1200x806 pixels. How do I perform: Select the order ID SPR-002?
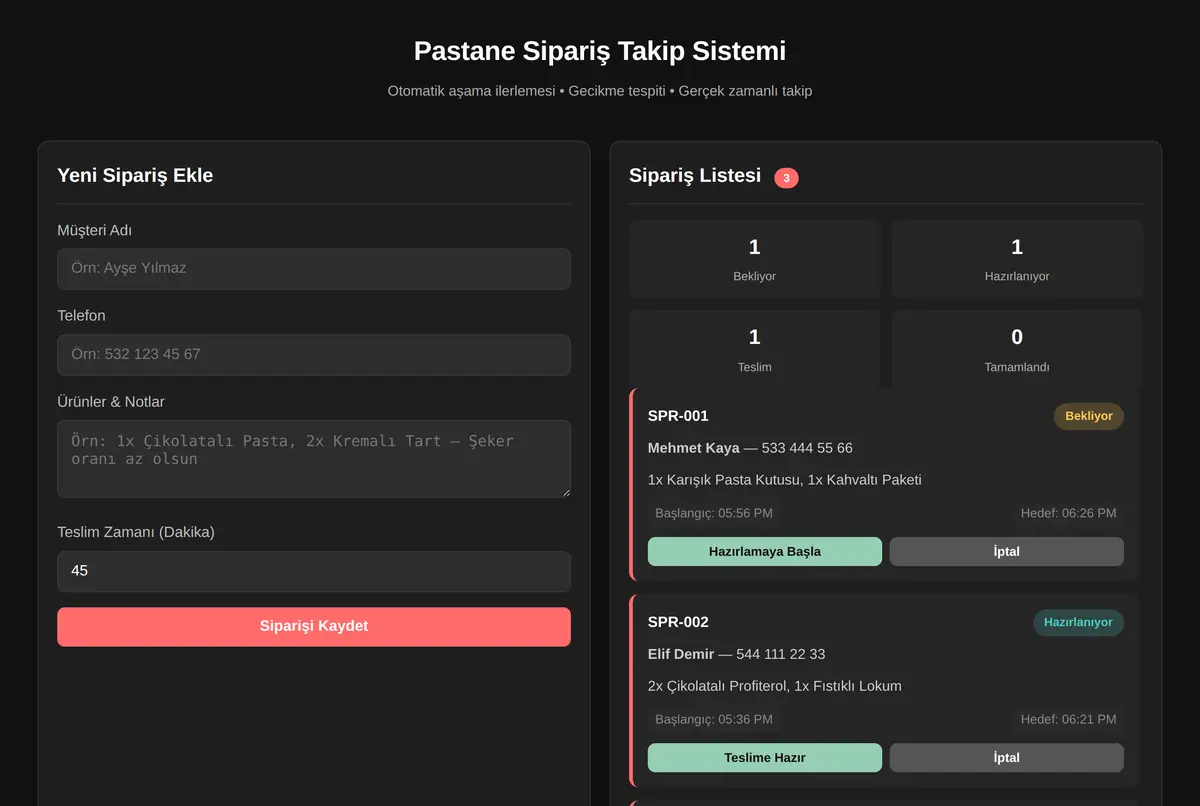point(678,622)
